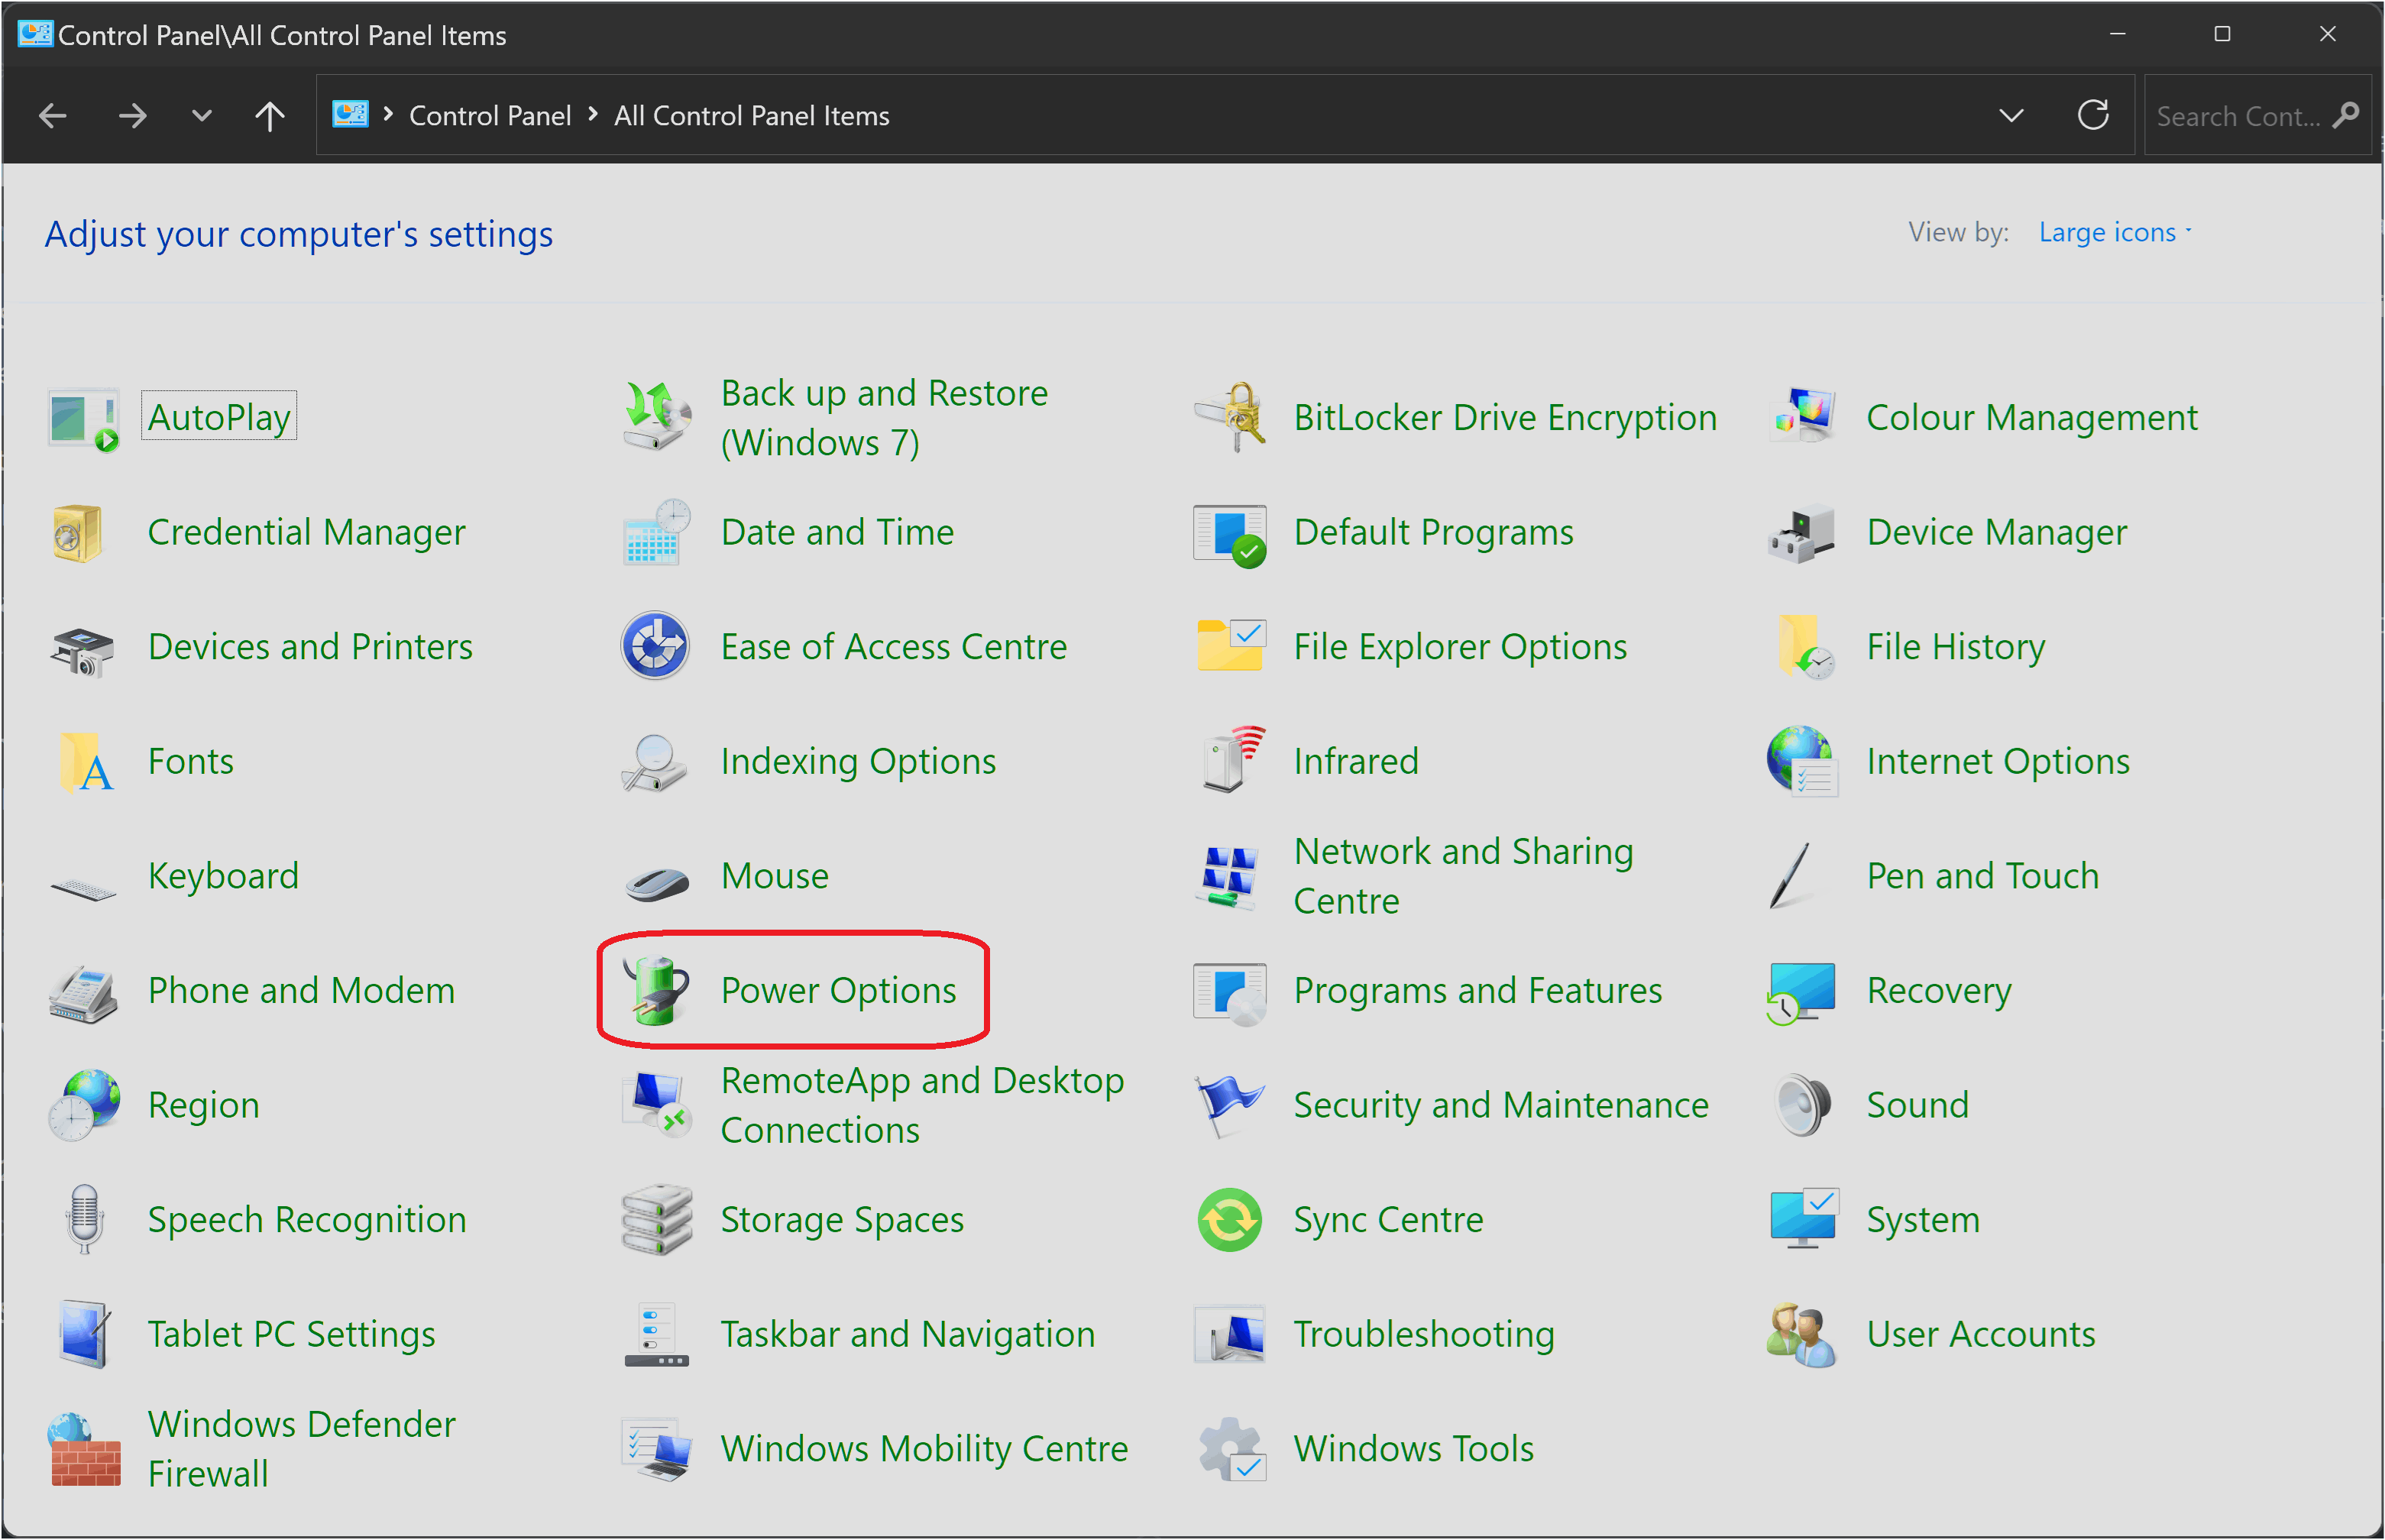Click the All Control Panel Items breadcrumb
This screenshot has height=1540, width=2385.
coord(751,116)
